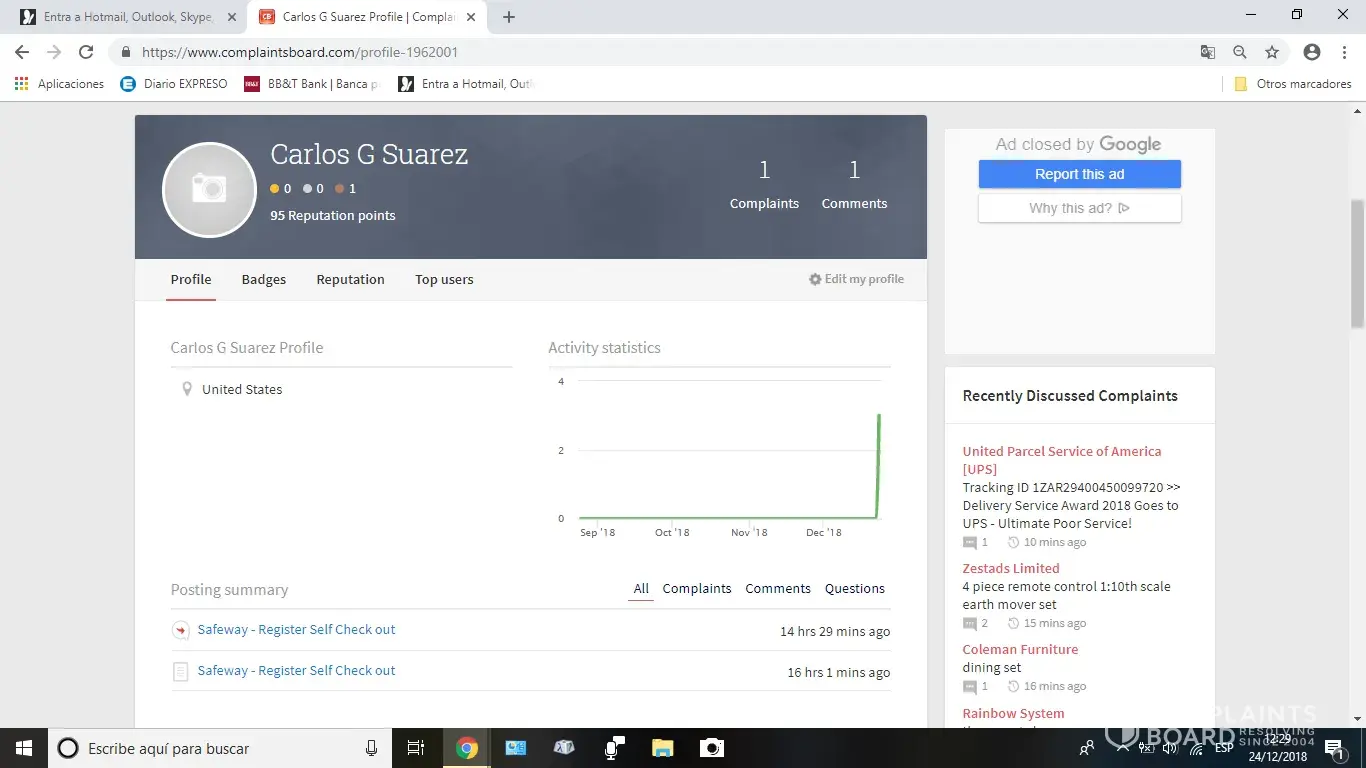Filter posting summary by Complaints

(697, 589)
